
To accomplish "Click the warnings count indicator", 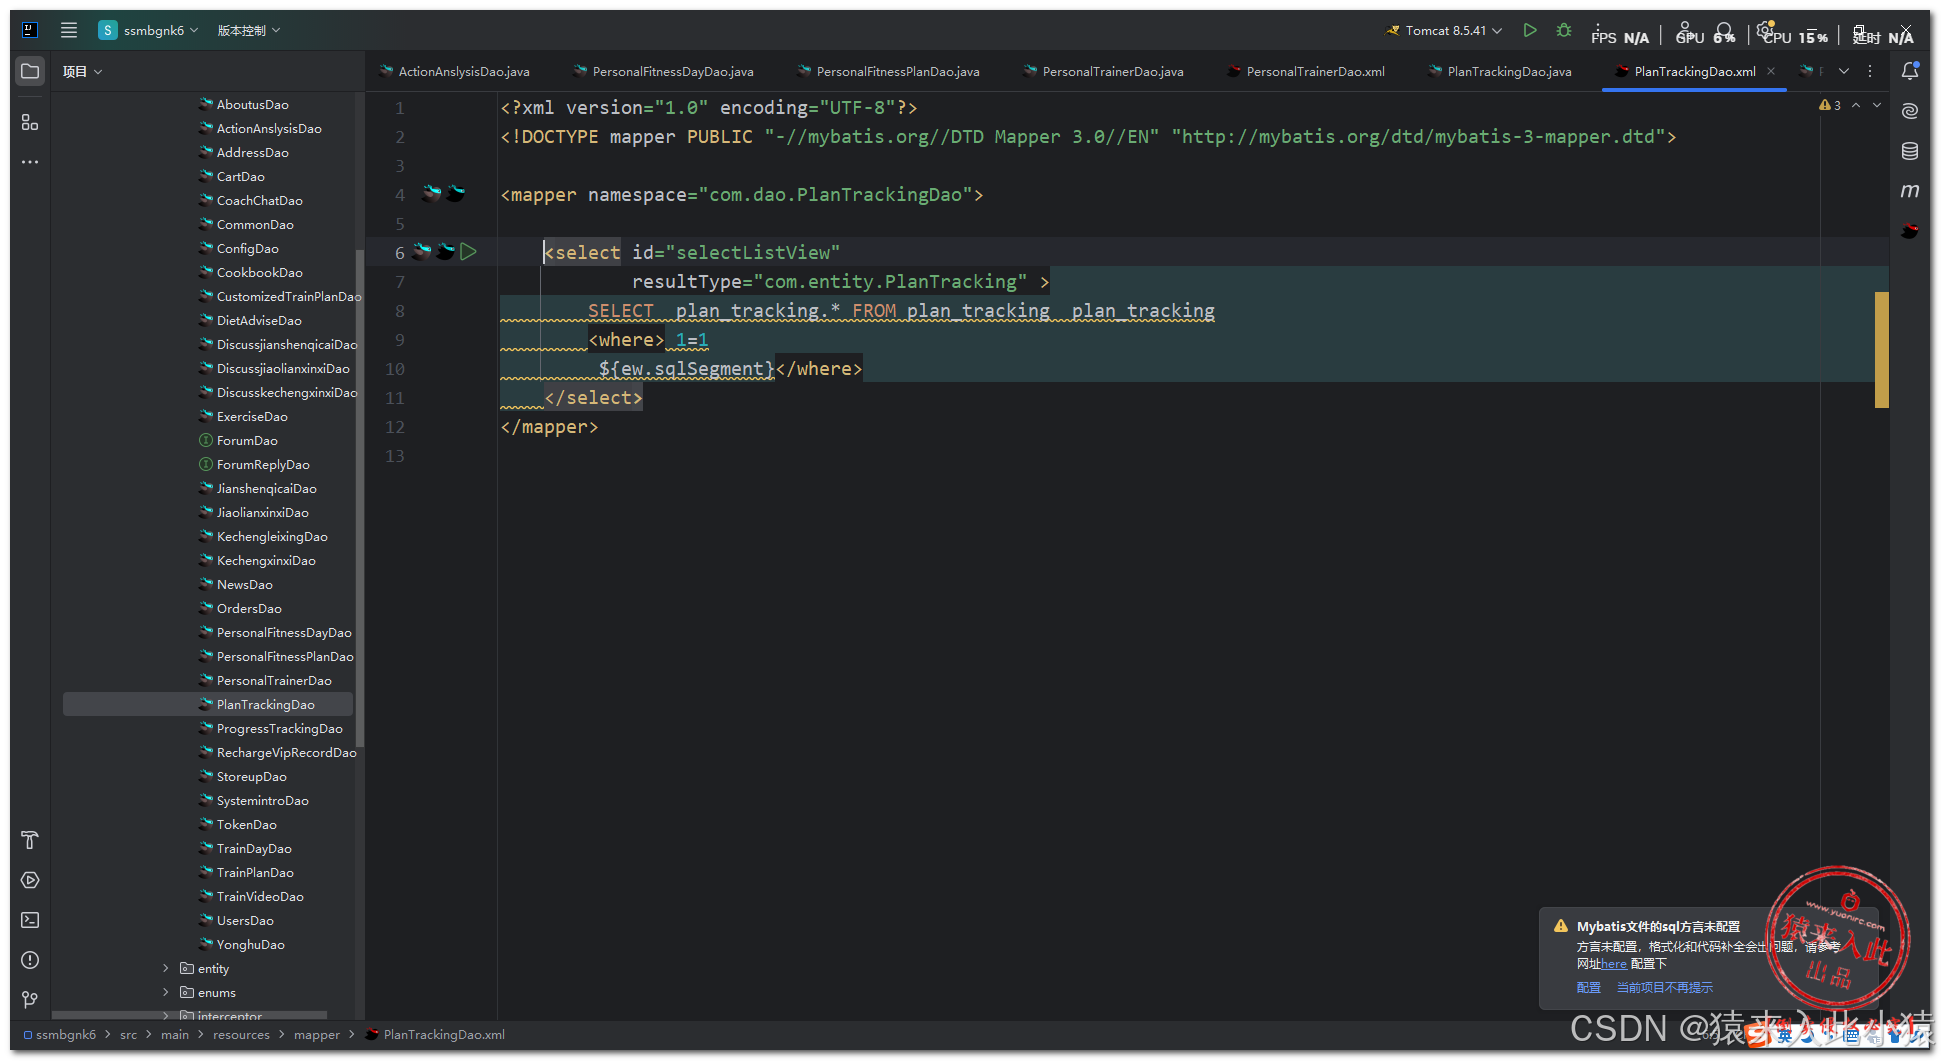I will [x=1830, y=105].
